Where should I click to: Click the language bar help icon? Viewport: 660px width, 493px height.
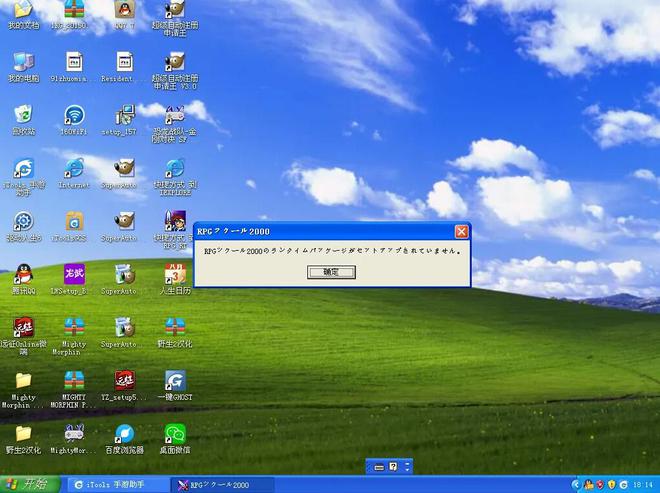tap(393, 466)
